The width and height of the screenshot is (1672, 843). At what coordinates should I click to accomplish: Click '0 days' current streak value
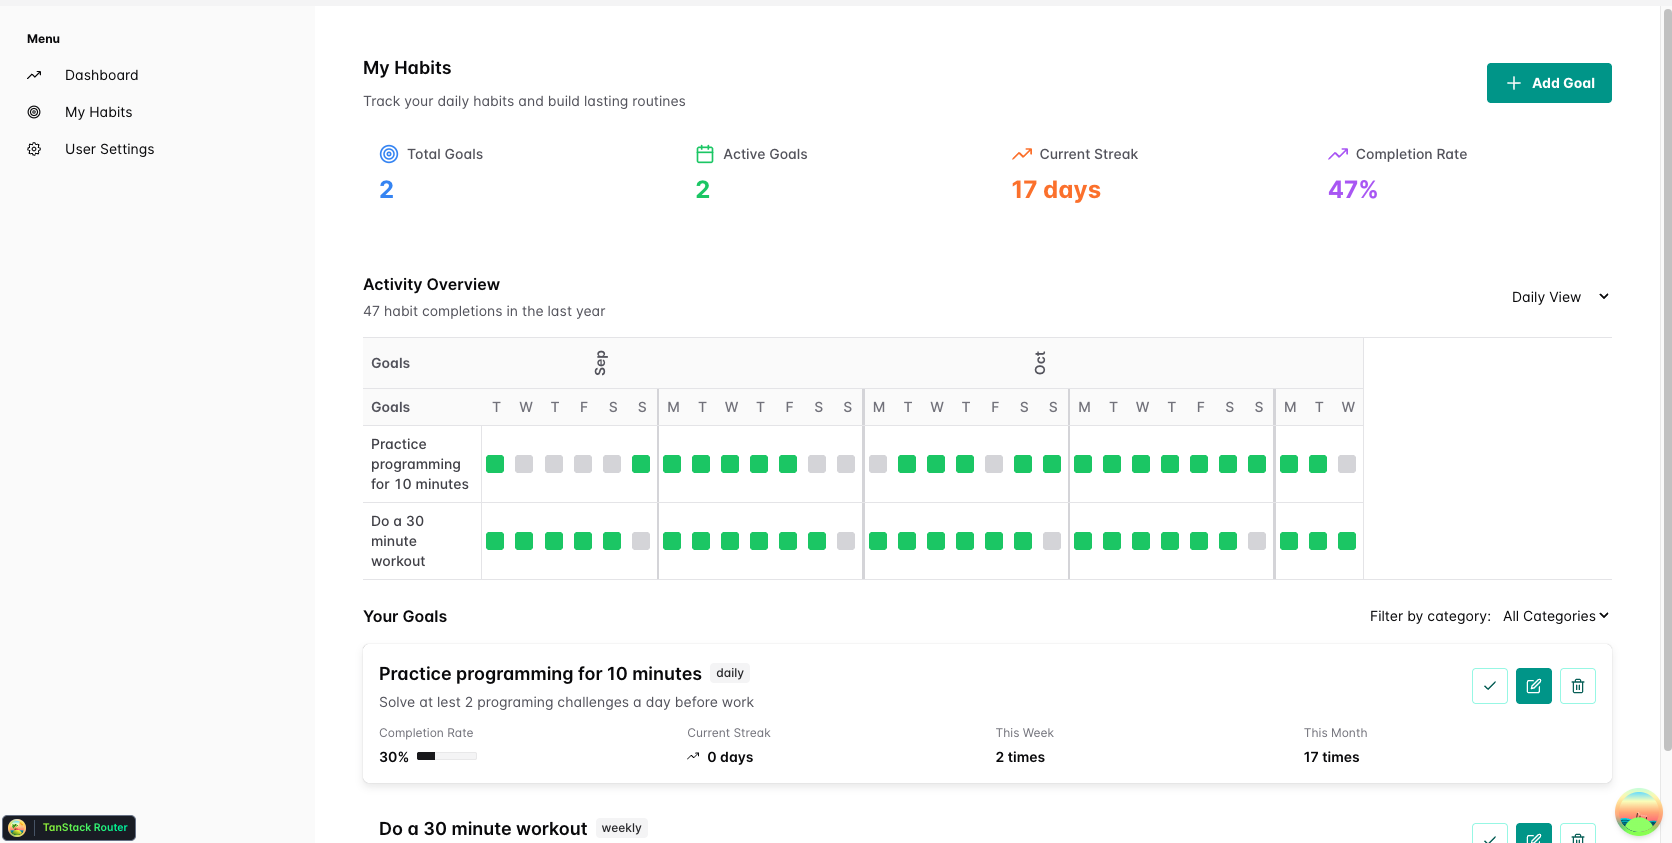click(730, 757)
